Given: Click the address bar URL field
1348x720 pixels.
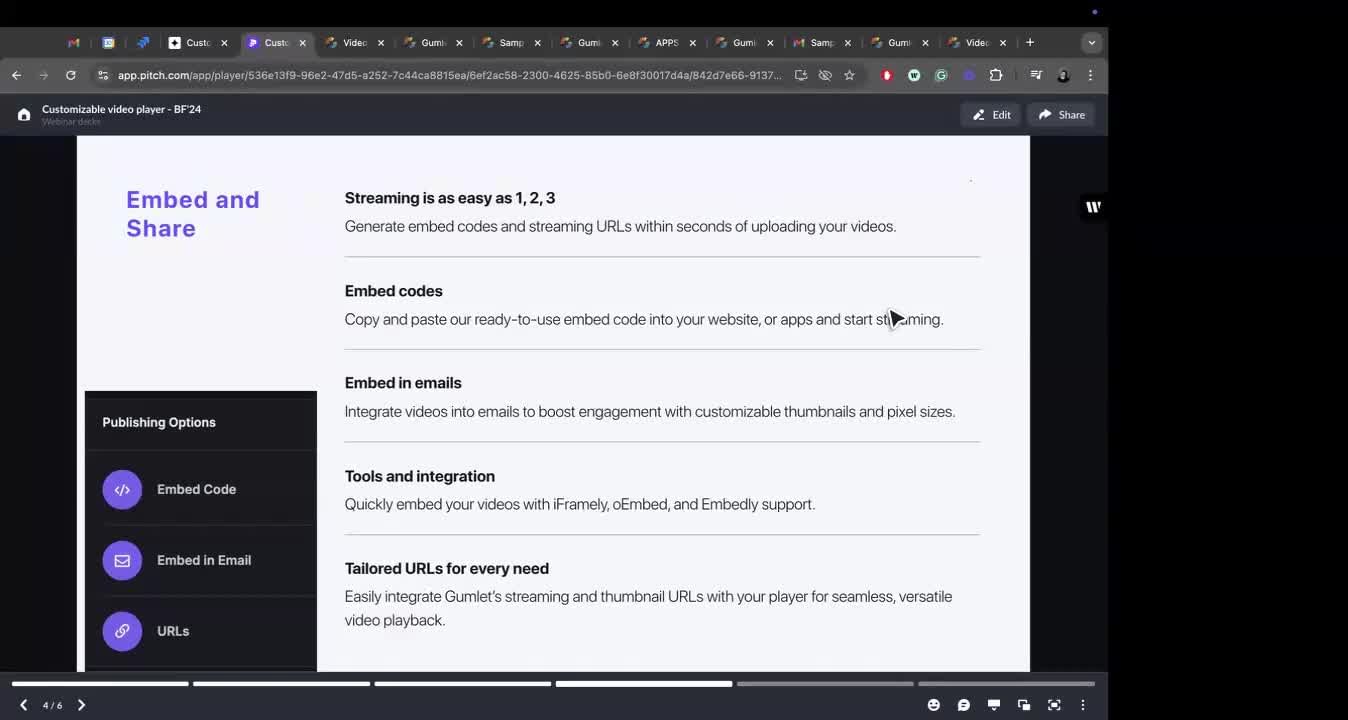Looking at the screenshot, I should [x=448, y=75].
